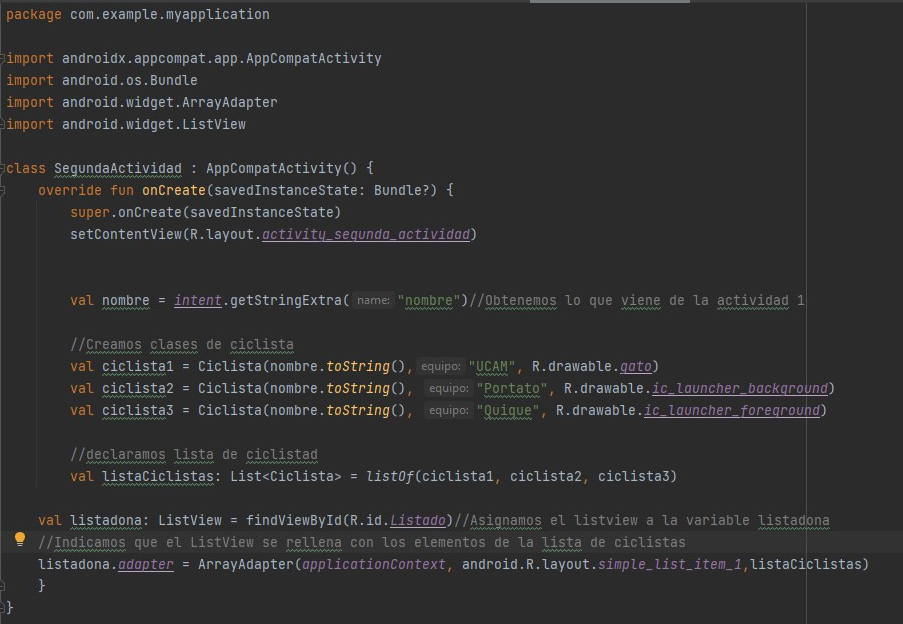Collapse the onCreate function fold marker
The width and height of the screenshot is (903, 624).
pyautogui.click(x=3, y=190)
